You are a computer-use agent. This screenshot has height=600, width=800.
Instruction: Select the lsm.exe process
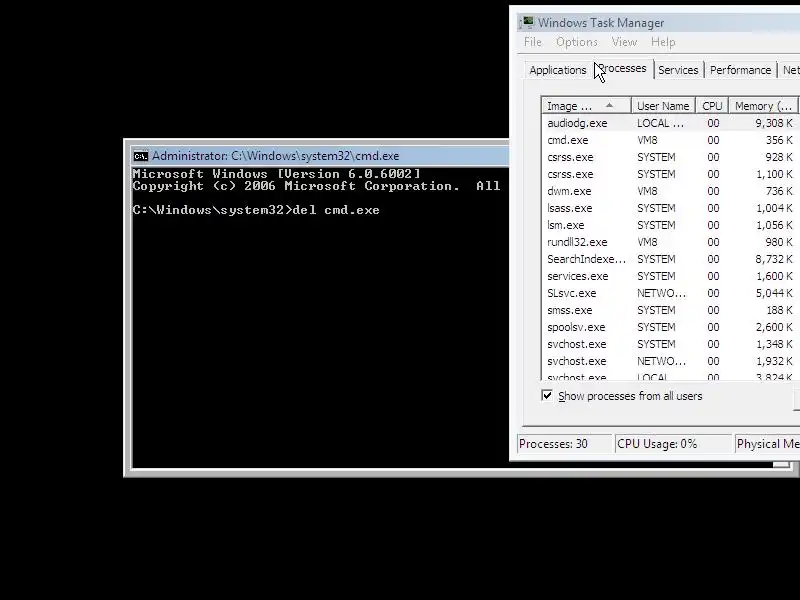pos(670,225)
